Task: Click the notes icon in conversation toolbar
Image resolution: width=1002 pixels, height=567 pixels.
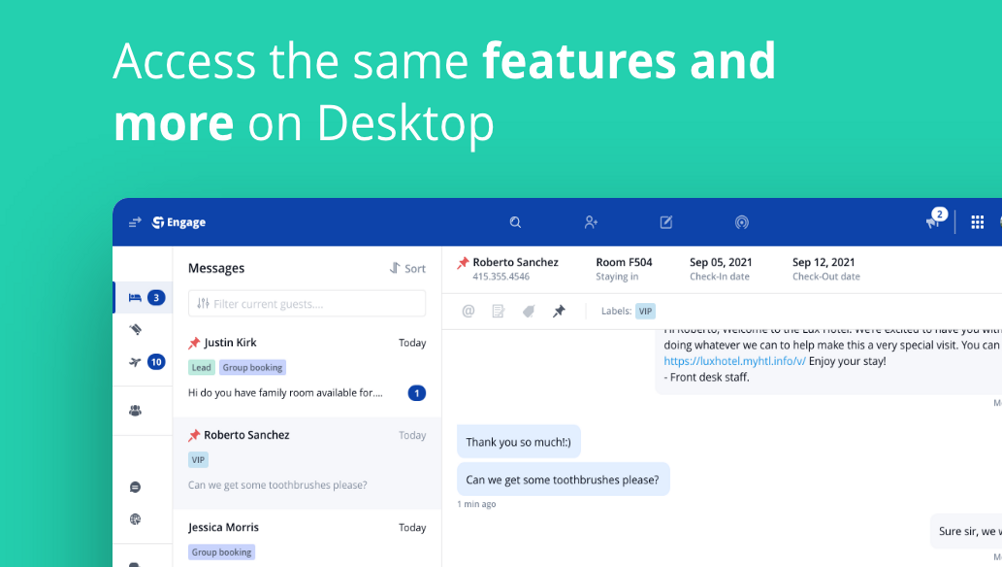Action: coord(498,311)
